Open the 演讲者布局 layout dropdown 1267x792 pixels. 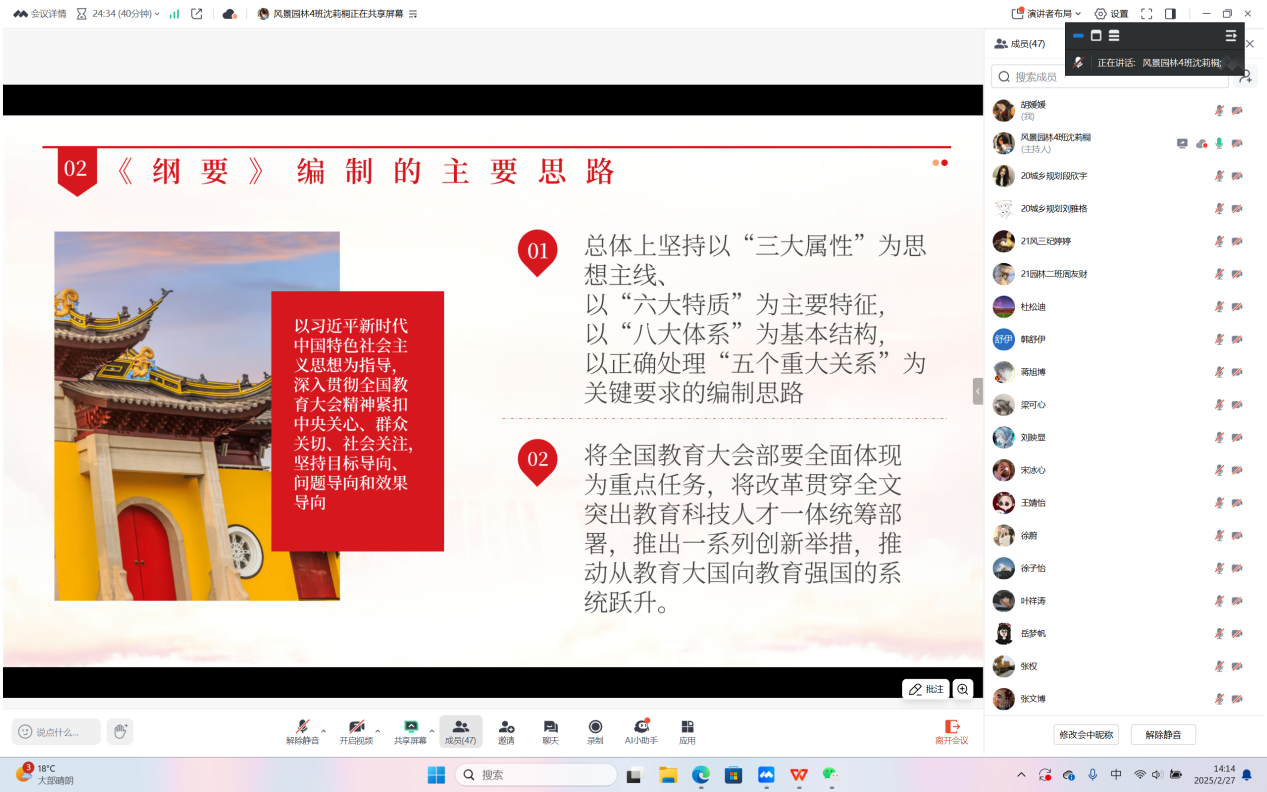[x=1046, y=14]
